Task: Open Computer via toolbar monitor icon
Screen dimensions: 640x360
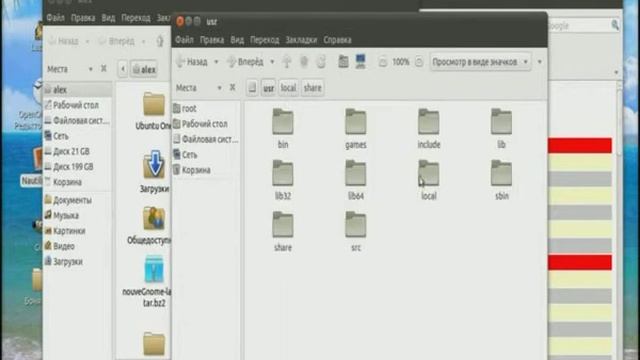Action: pyautogui.click(x=360, y=62)
